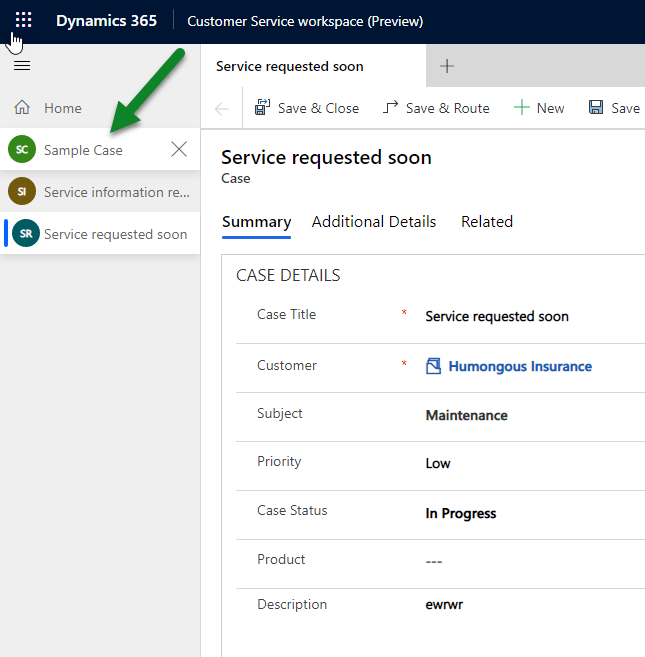Click the SC avatar for Sample Case

tap(22, 150)
